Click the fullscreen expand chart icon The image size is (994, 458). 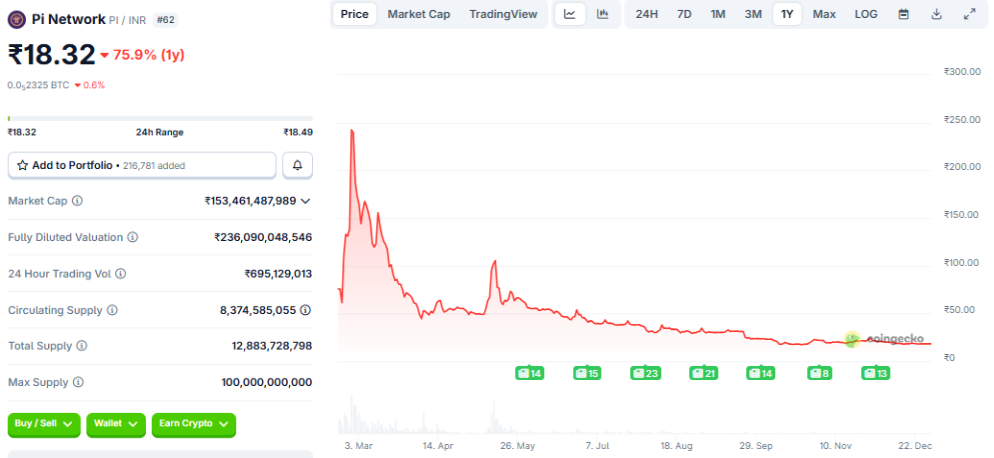[969, 14]
